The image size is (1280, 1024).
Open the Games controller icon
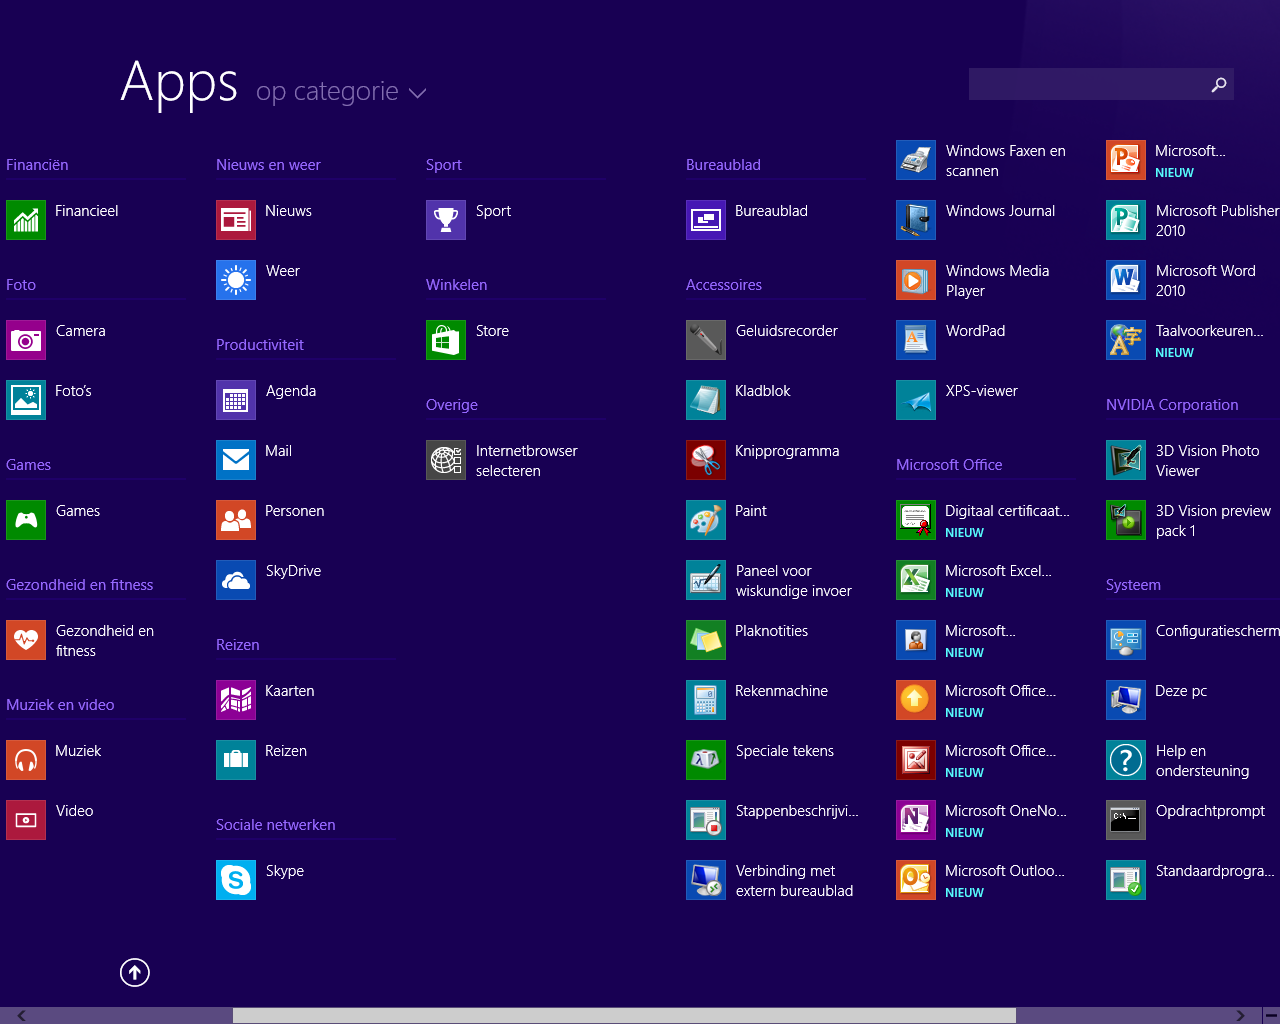[x=26, y=520]
